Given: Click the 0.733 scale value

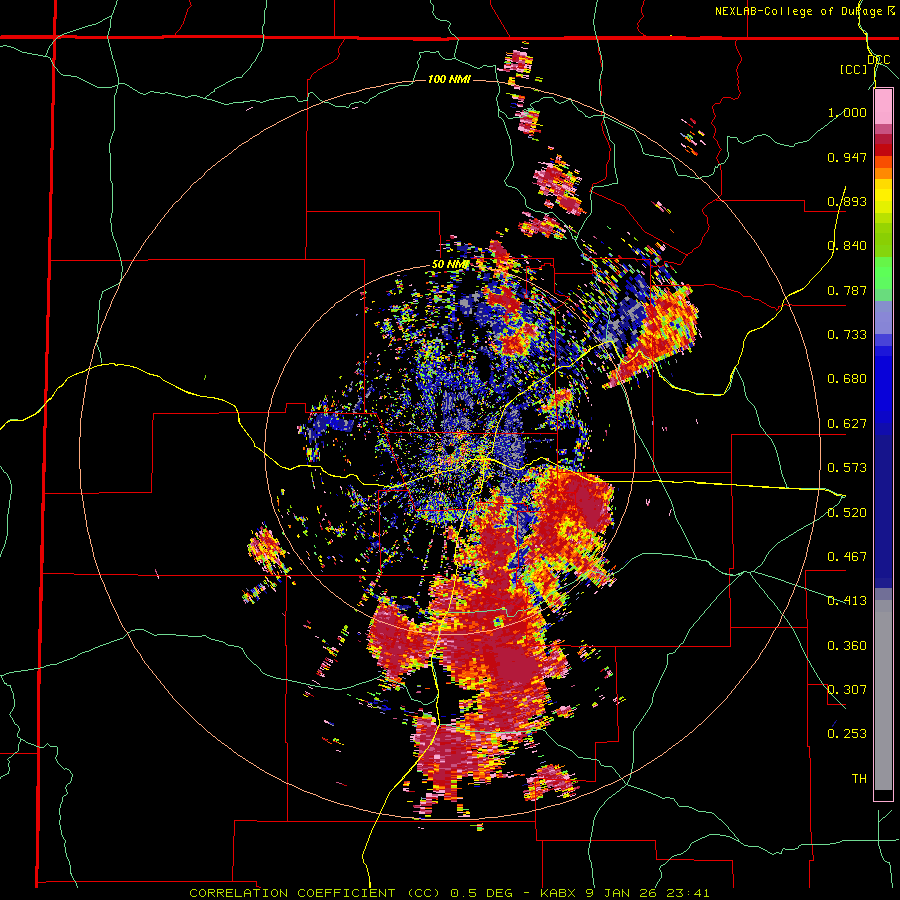Looking at the screenshot, I should (847, 335).
